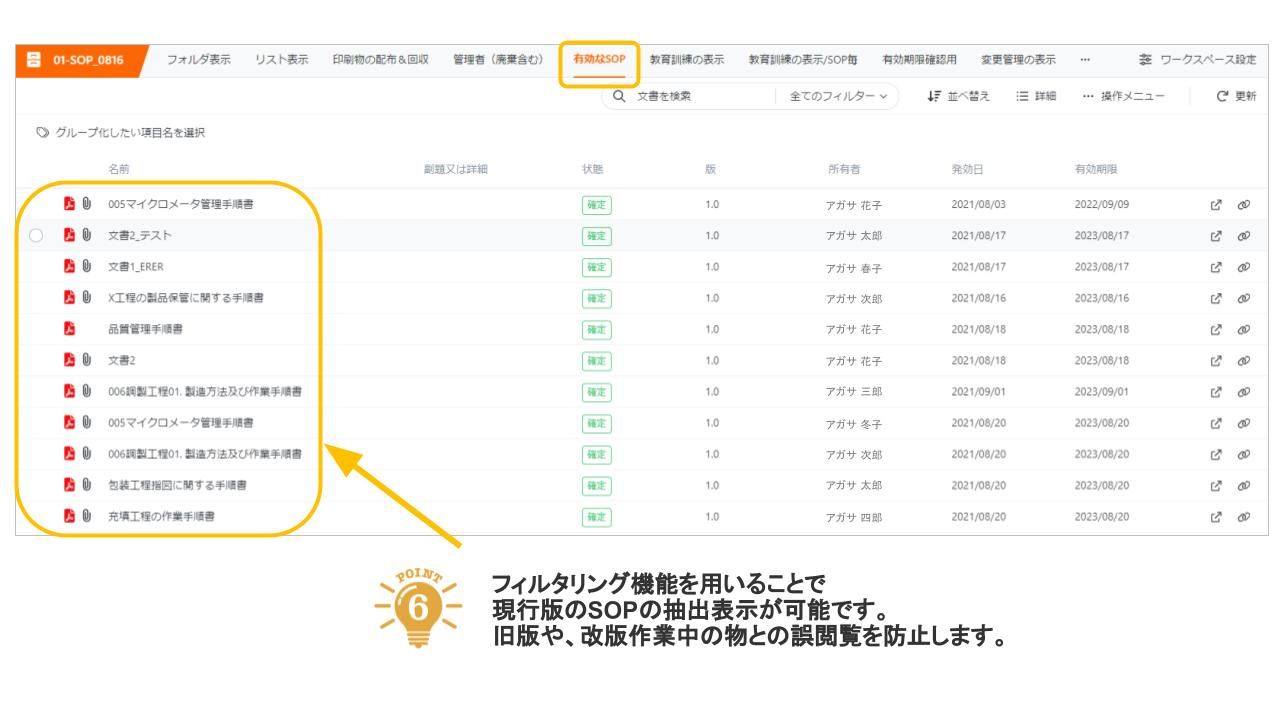Open 005マイクロメータ管理手順書 in new window via first row icon
The image size is (1280, 720).
coord(1216,205)
